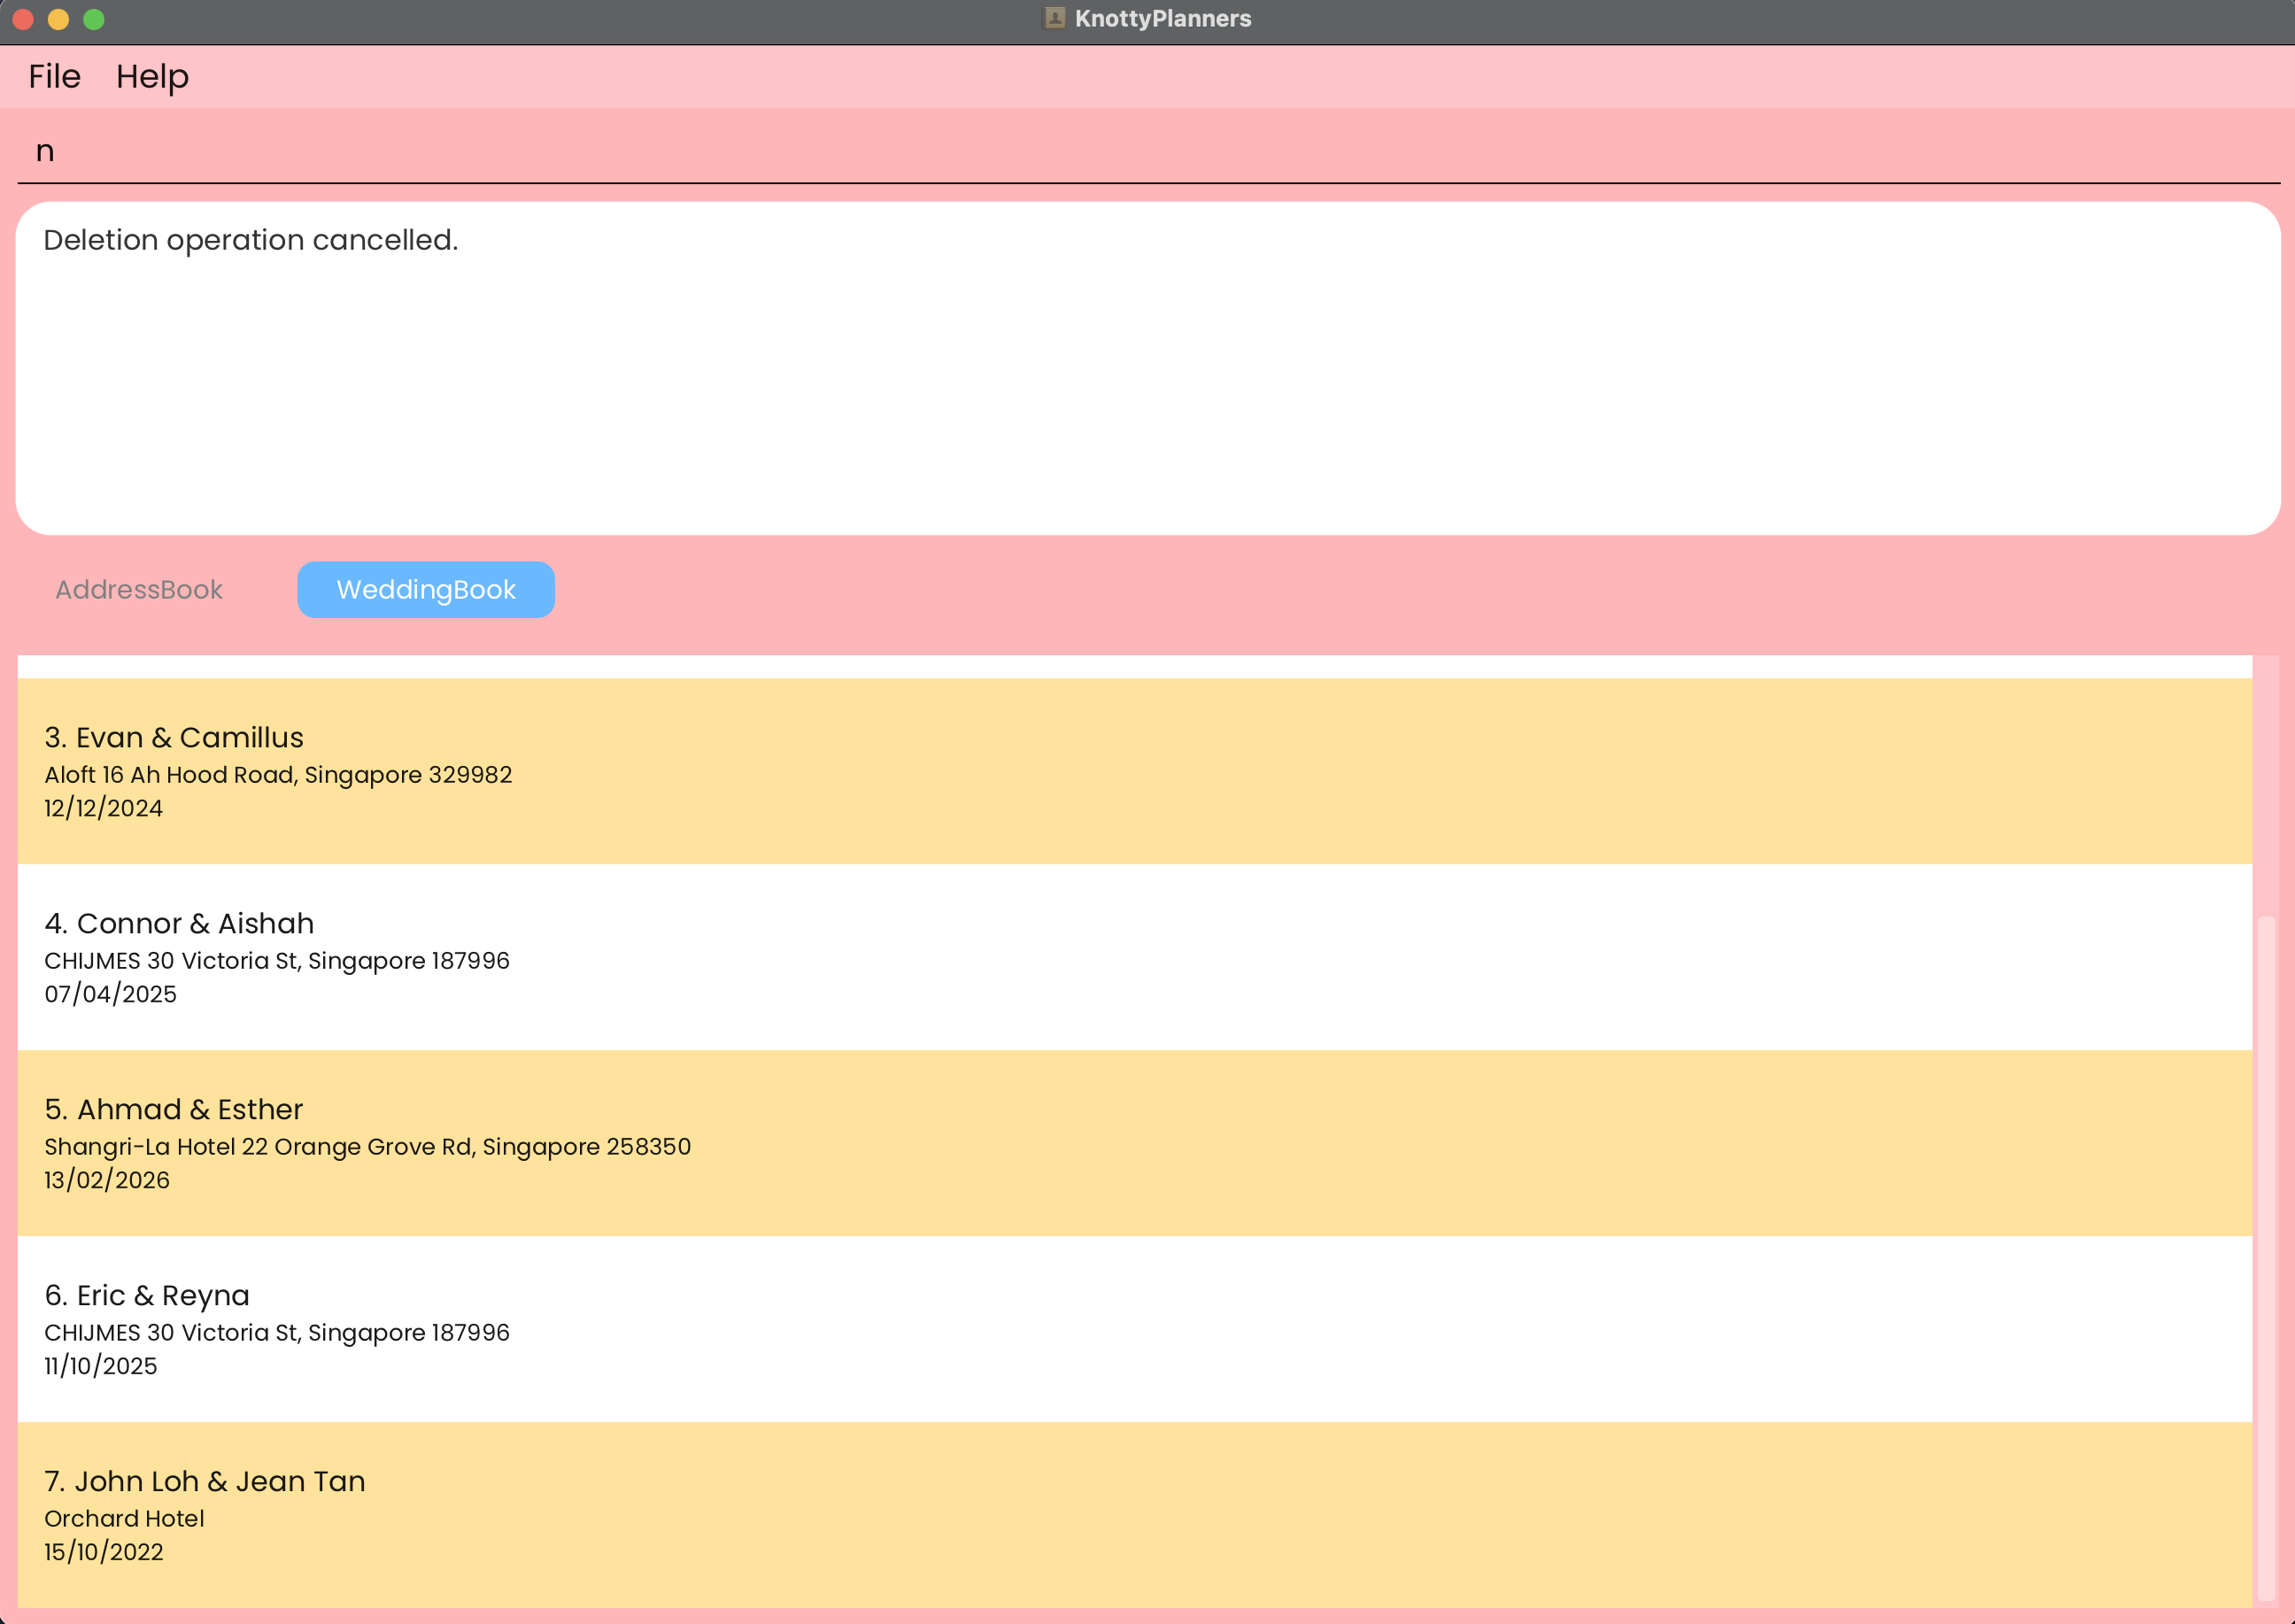The width and height of the screenshot is (2295, 1624).
Task: Click the result display showing deletion cancelled
Action: pyautogui.click(x=1147, y=368)
